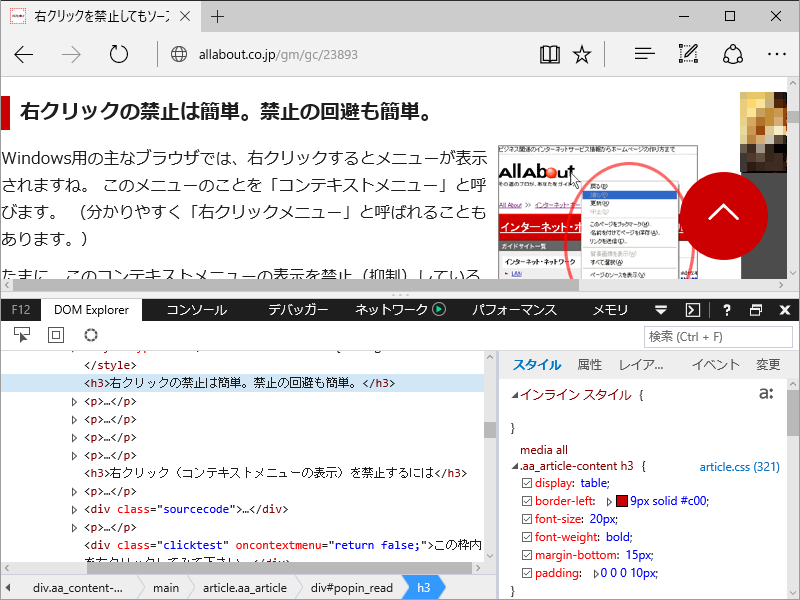Select the レイア... layout pane tab
The width and height of the screenshot is (800, 600).
[x=640, y=365]
